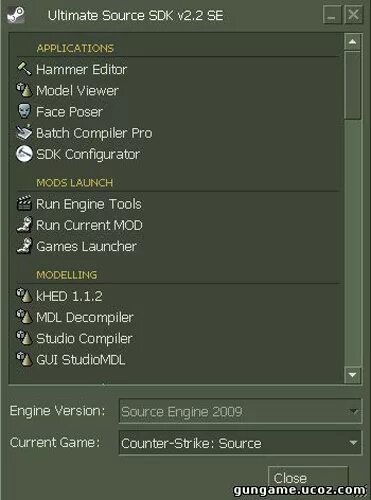Click the SDK Configurator round icon
Screen dimensions: 371x500
[x=24, y=154]
